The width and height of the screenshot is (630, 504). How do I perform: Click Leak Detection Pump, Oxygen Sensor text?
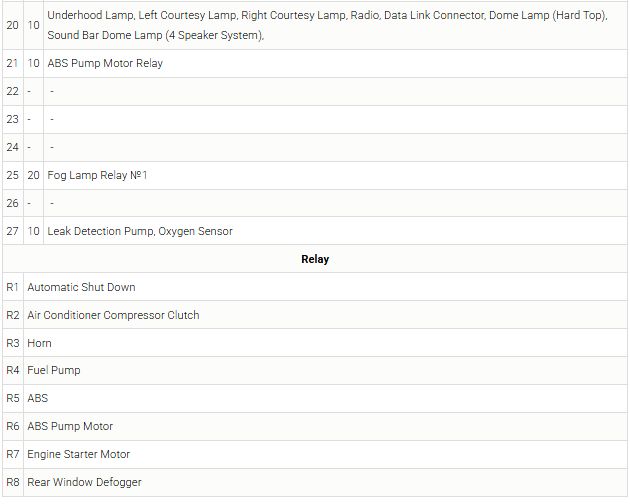[x=140, y=231]
